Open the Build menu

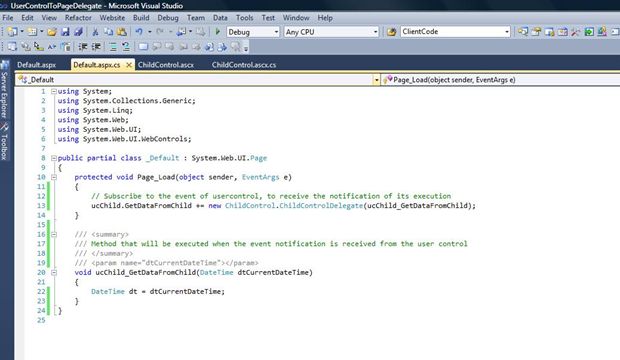[x=141, y=18]
